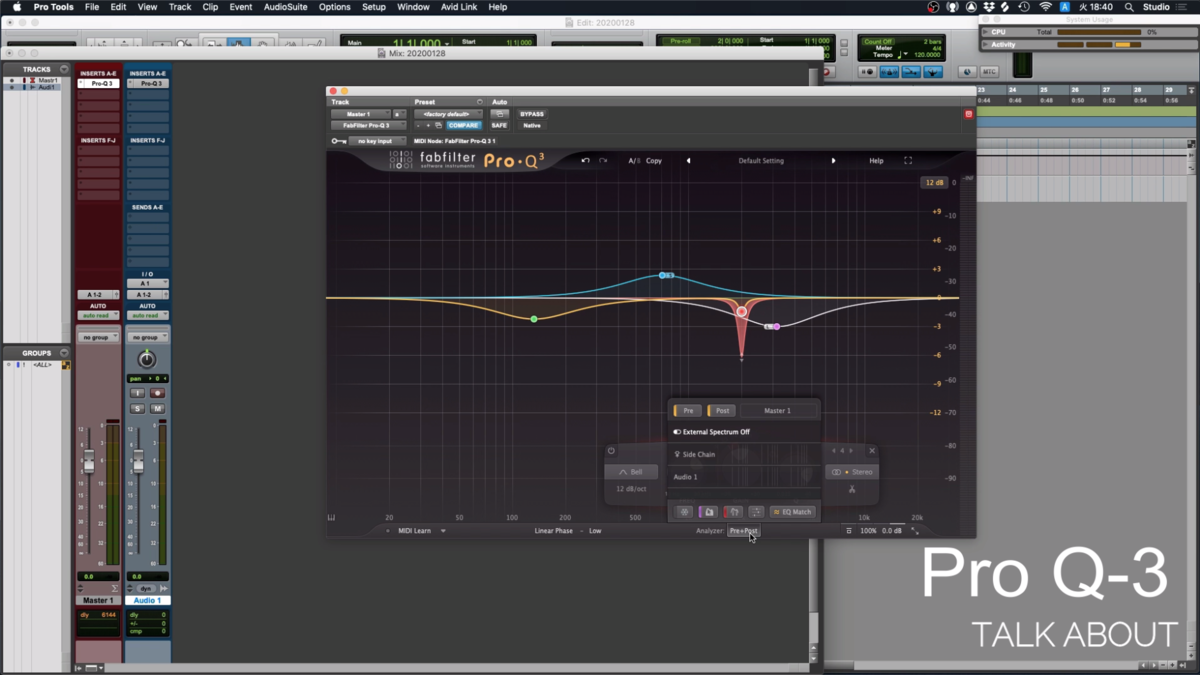Click the analyzer freeze snowflake icon
This screenshot has height=675, width=1200.
pos(684,512)
